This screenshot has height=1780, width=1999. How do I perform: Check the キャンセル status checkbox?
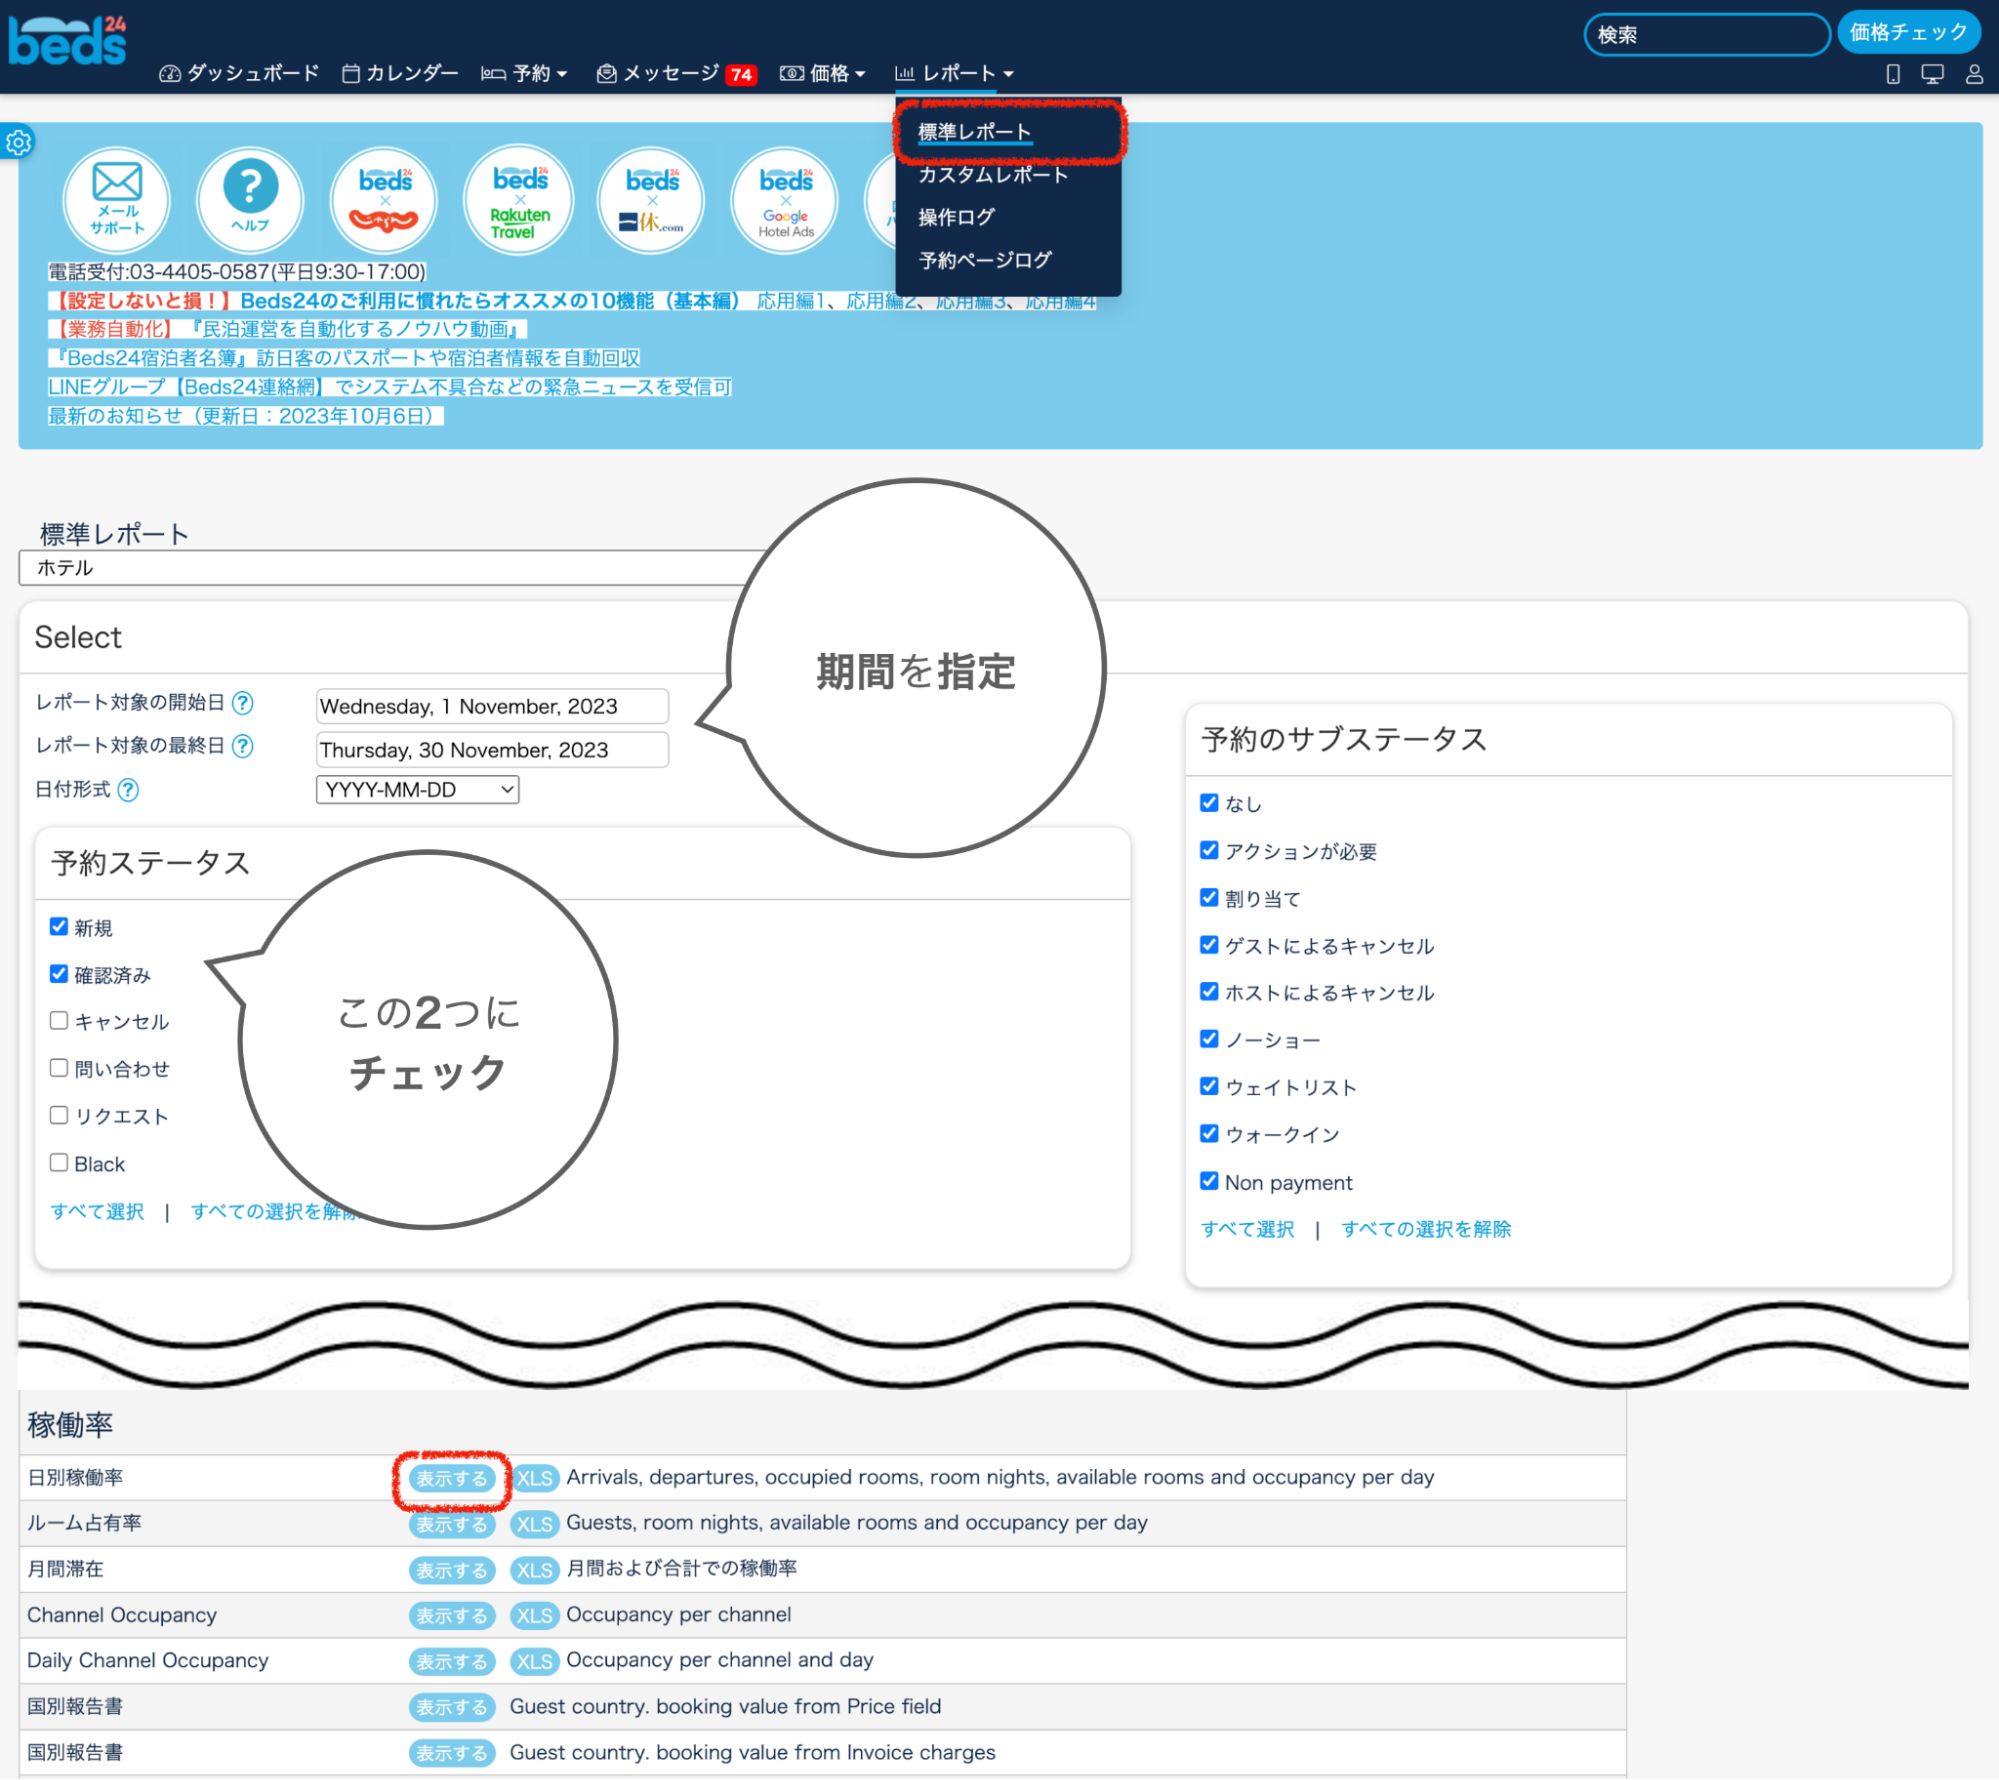(59, 1020)
